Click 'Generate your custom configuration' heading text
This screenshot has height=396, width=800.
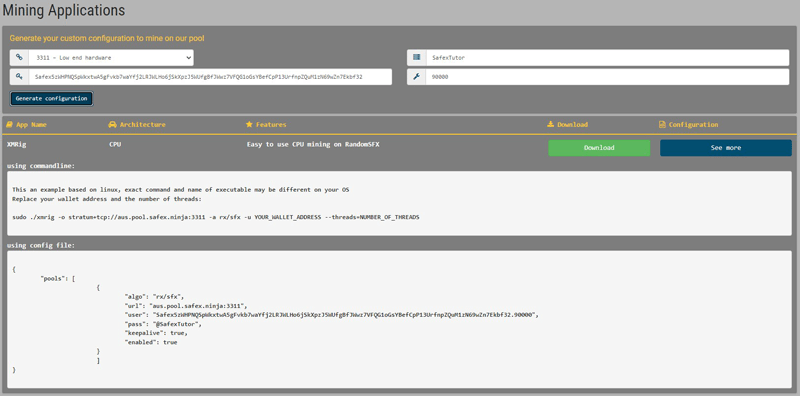[107, 38]
